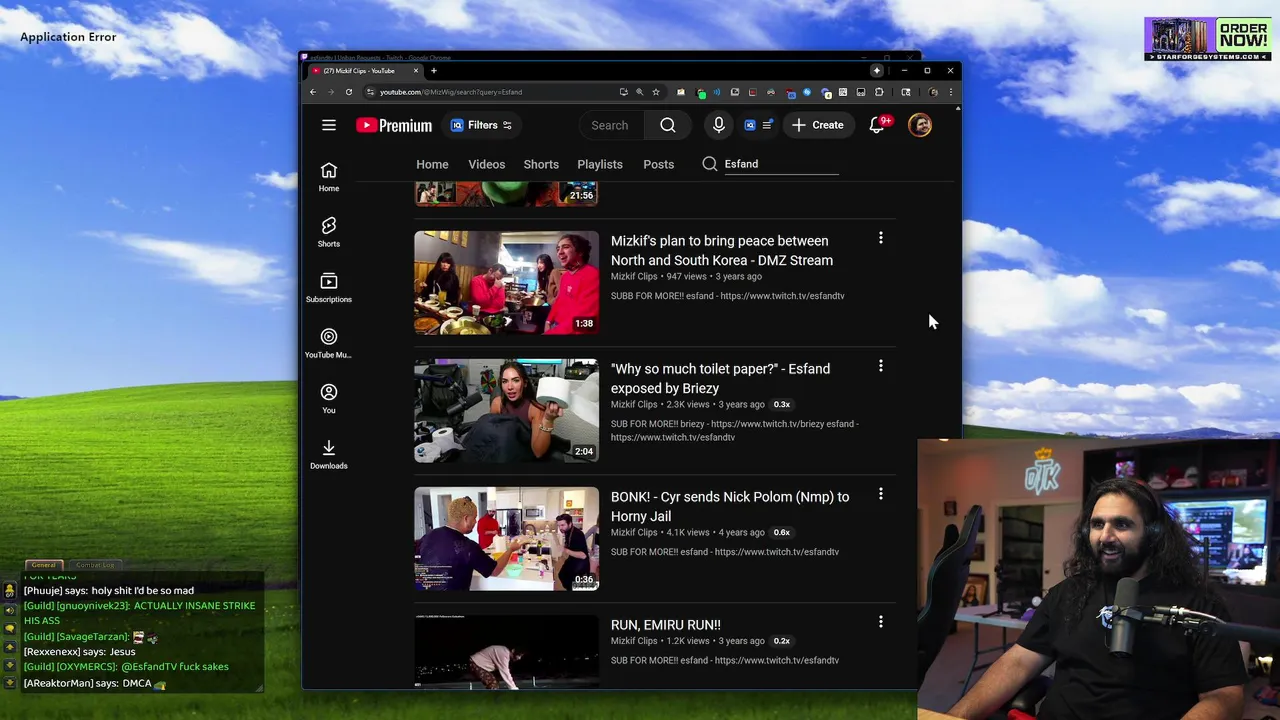This screenshot has height=720, width=1280.
Task: Open title 'Mizkif's plan to bring peace'
Action: tap(722, 250)
